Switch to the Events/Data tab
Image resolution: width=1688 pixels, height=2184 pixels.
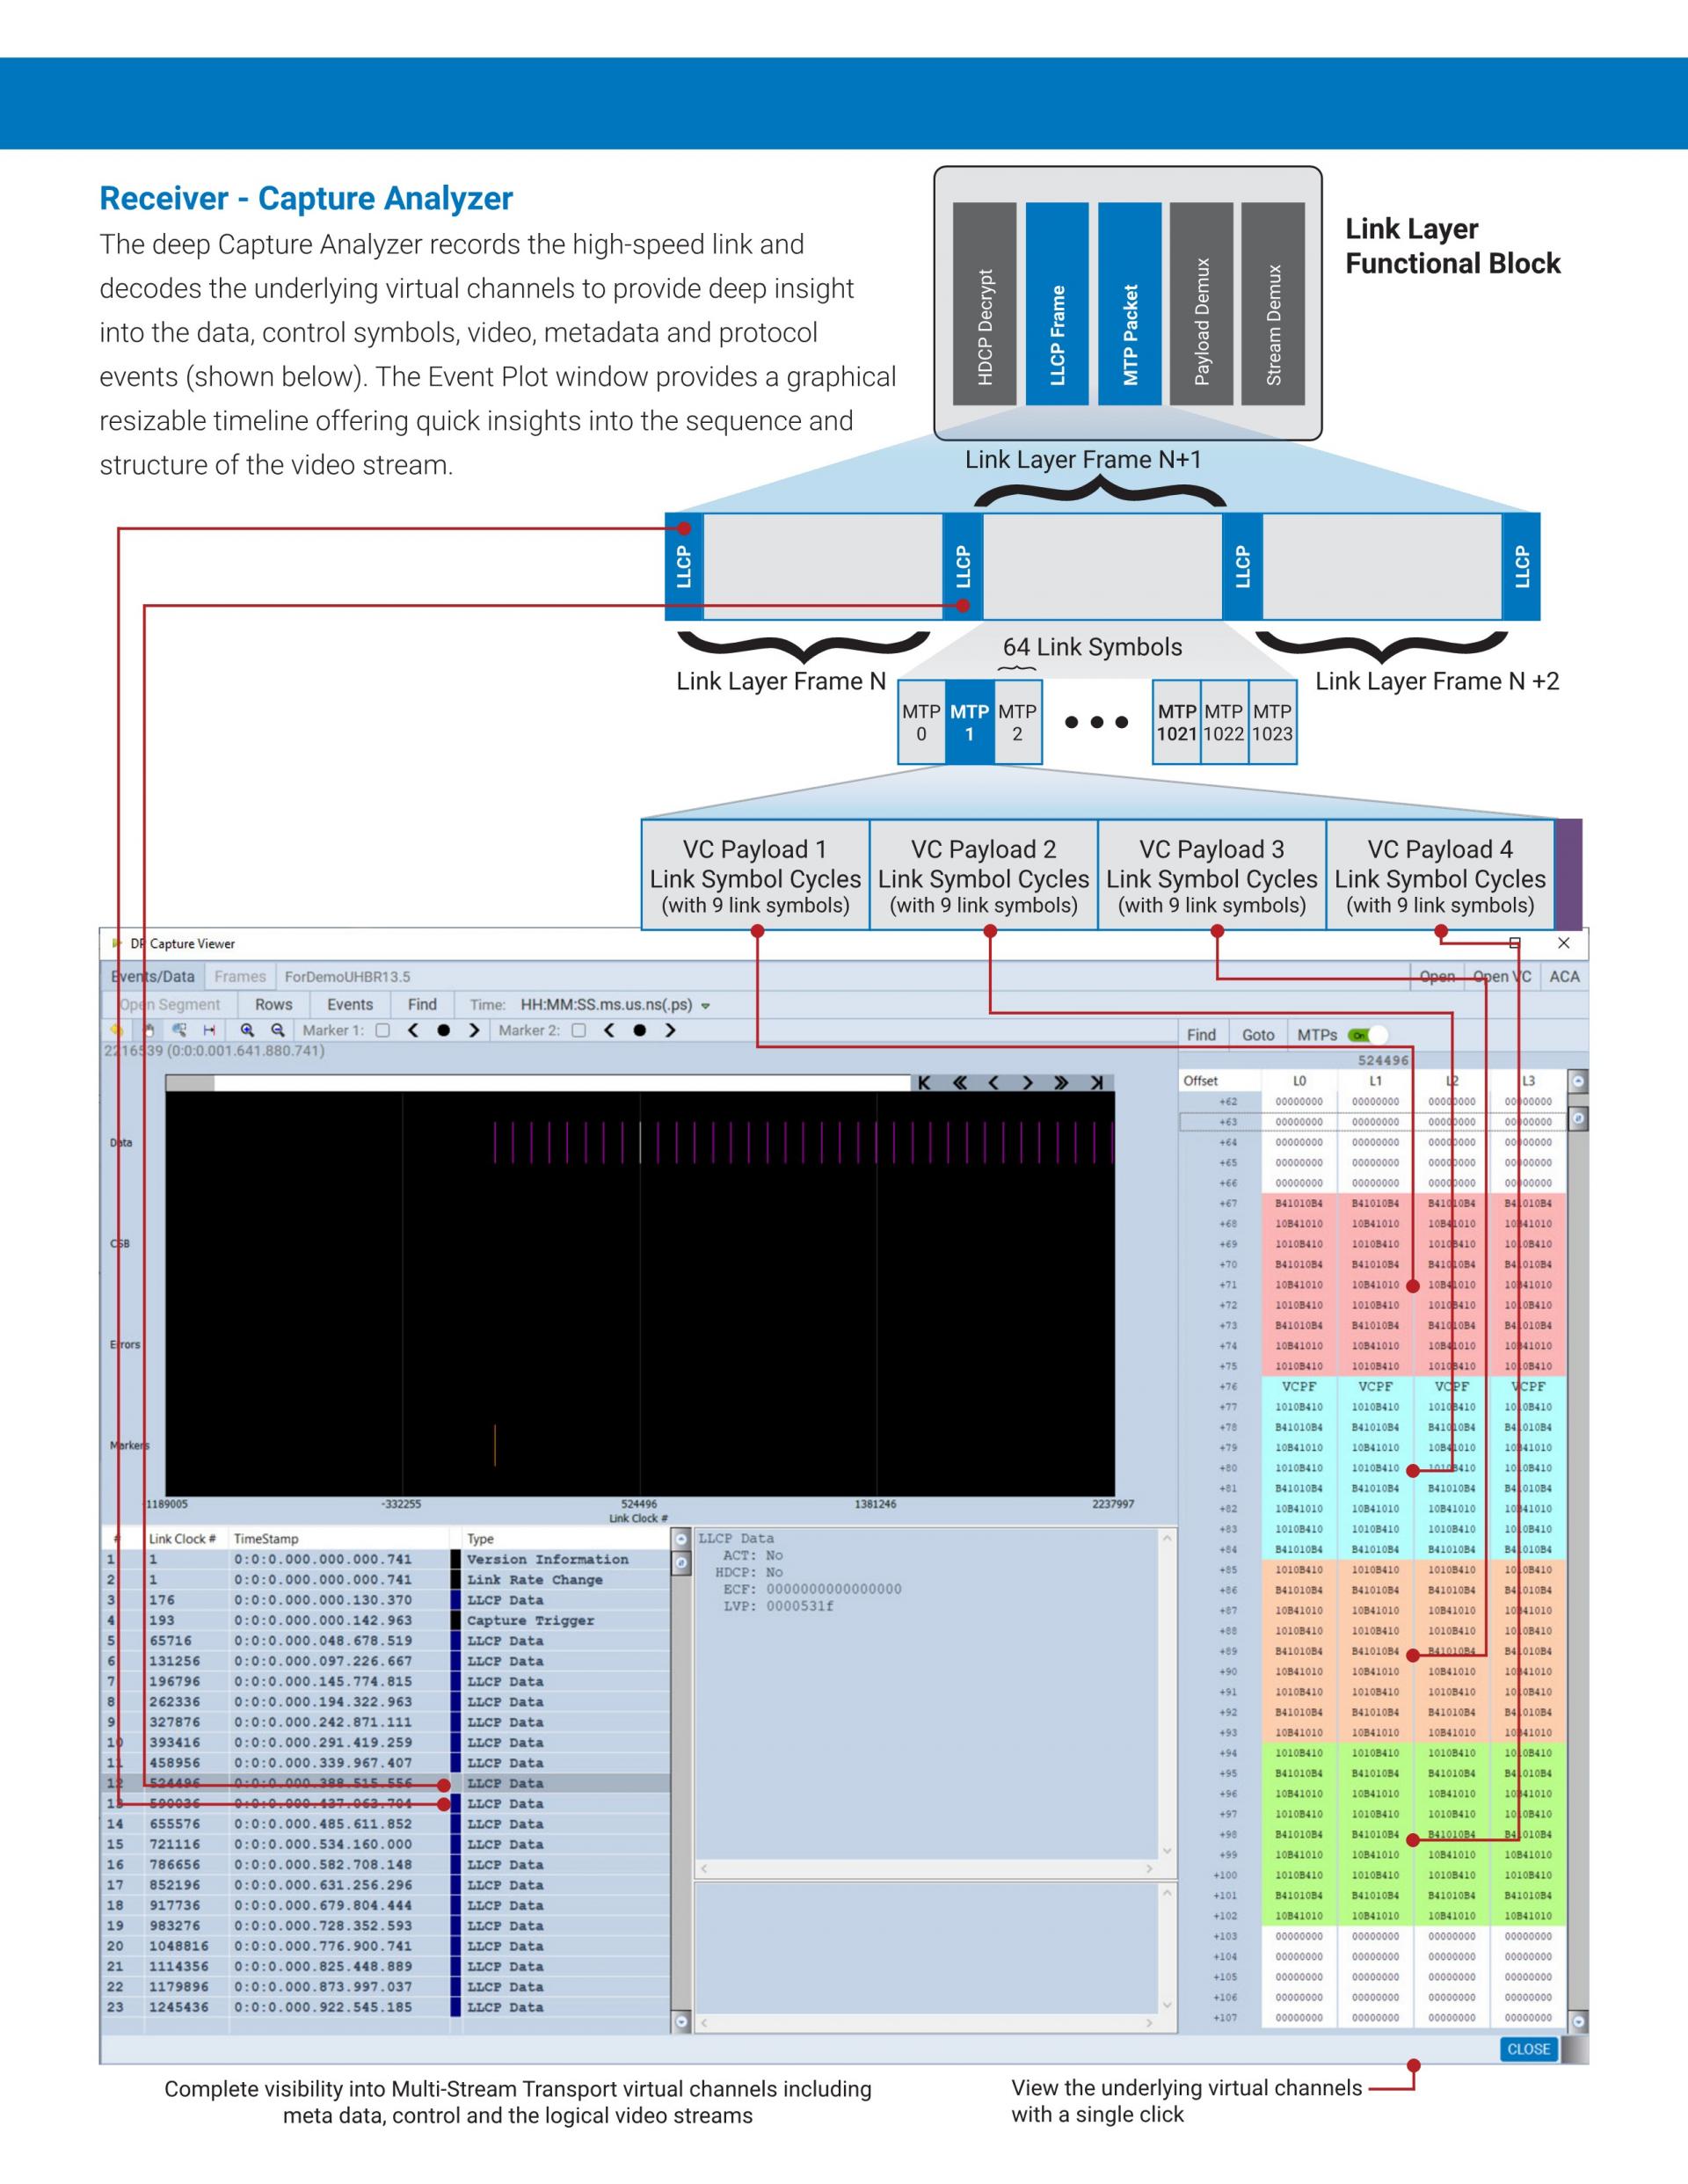[153, 976]
